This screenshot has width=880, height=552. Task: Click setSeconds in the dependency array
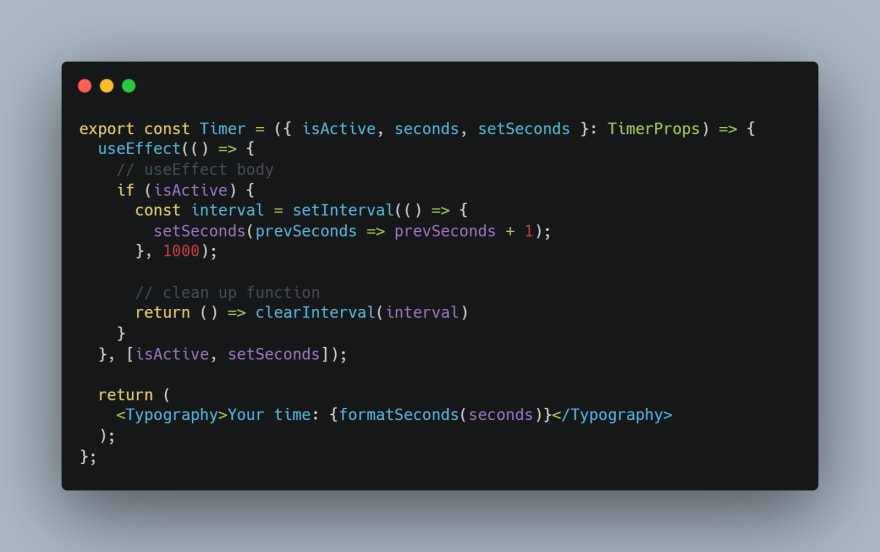[273, 355]
